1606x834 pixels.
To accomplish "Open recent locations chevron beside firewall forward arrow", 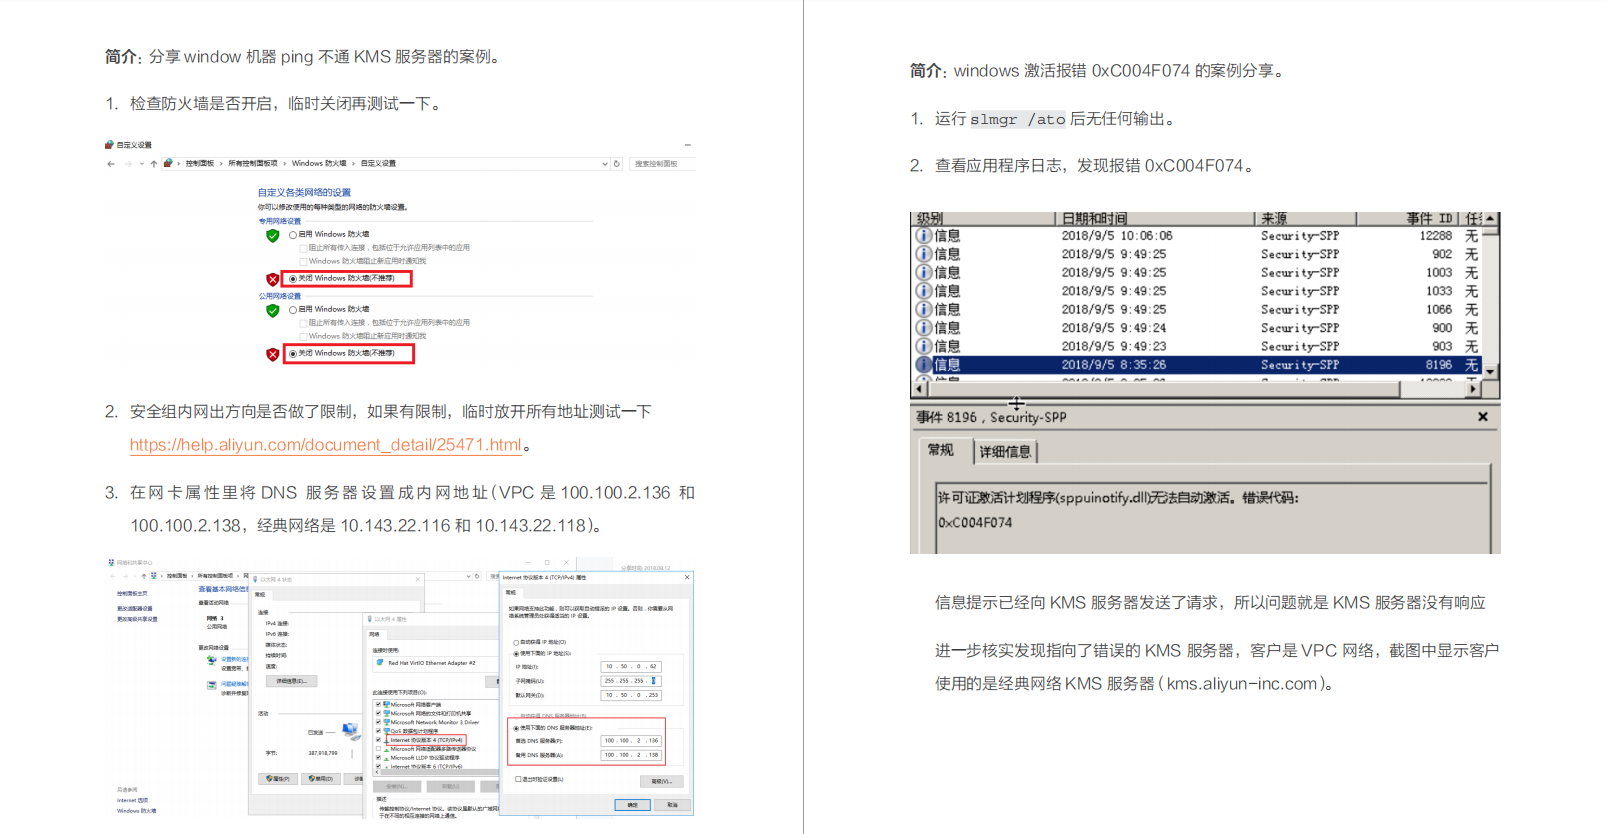I will pyautogui.click(x=142, y=164).
